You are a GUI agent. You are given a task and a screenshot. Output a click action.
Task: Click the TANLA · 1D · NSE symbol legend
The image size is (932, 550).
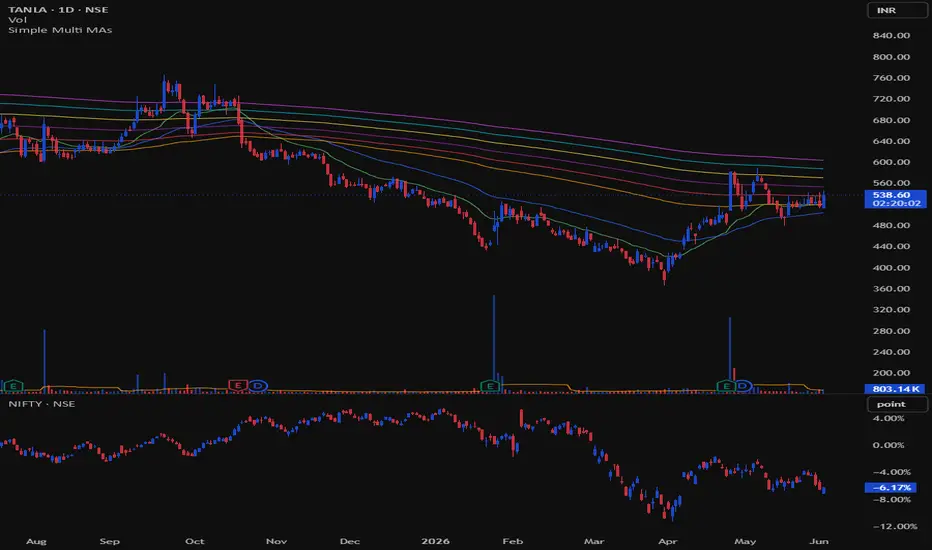[x=58, y=10]
